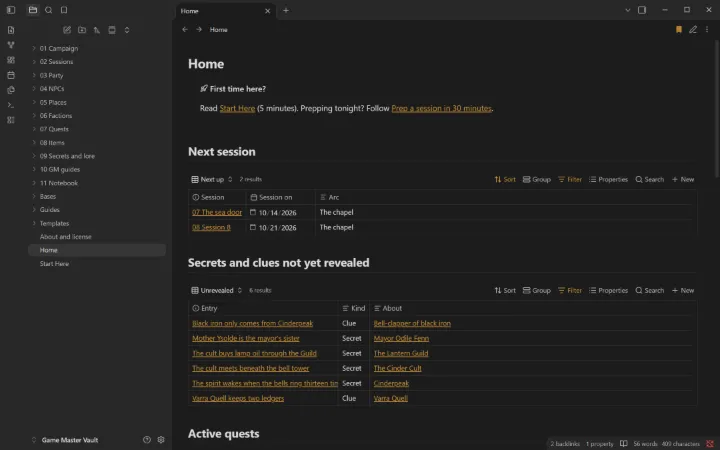The width and height of the screenshot is (720, 450).
Task: Open canvas icon in ribbon
Action: point(11,60)
